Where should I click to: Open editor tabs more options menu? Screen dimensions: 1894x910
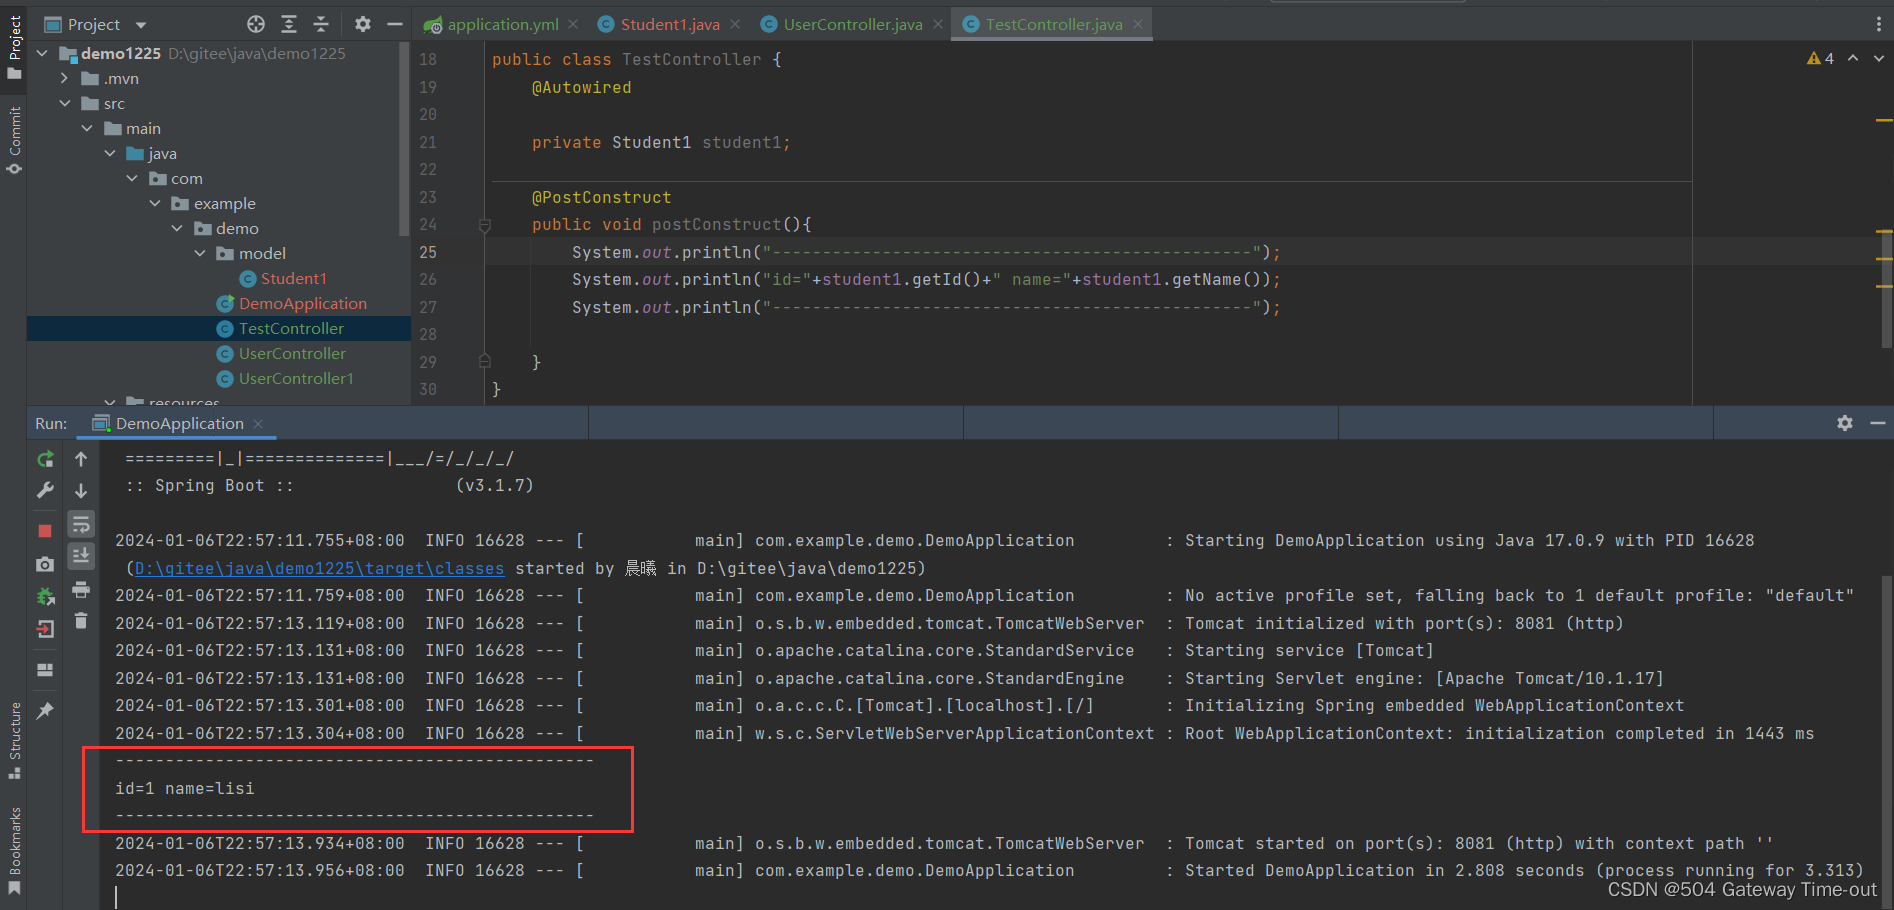[1879, 24]
